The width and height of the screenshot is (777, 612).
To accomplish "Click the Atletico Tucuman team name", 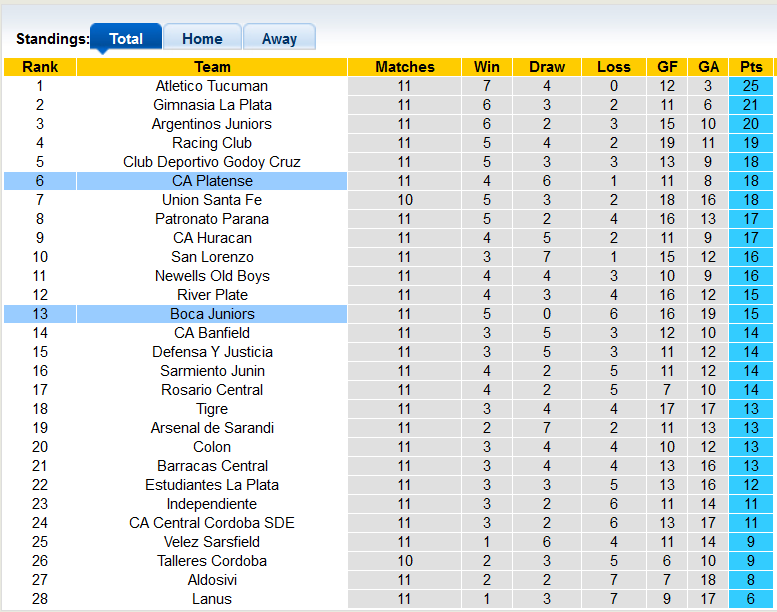I will [212, 86].
